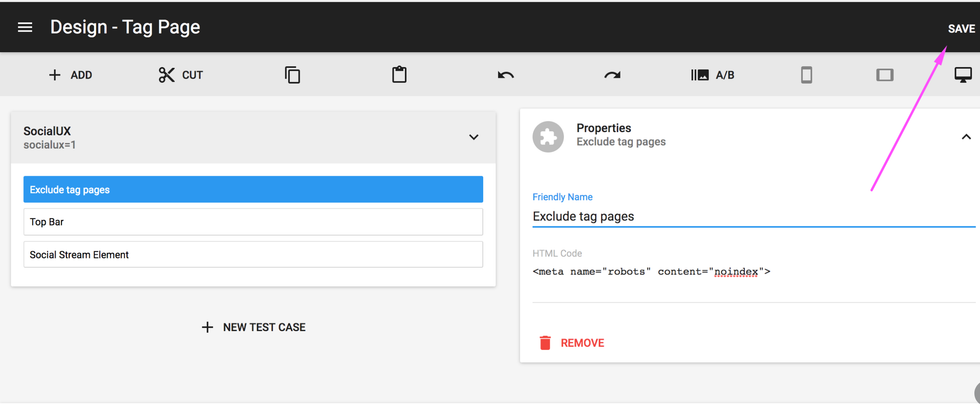Select the Social Stream Element item
This screenshot has height=407, width=980.
click(x=253, y=255)
